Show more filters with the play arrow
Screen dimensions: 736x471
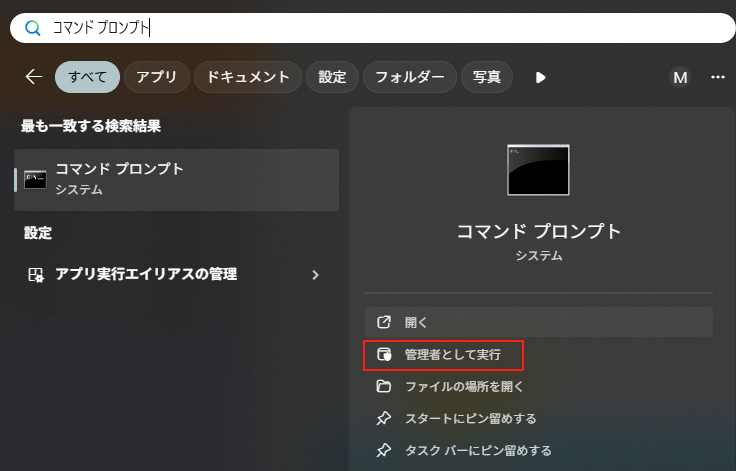click(x=540, y=77)
